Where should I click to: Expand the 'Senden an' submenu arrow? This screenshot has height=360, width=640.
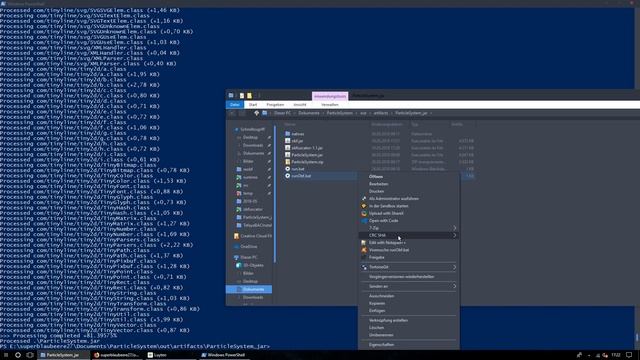click(455, 287)
